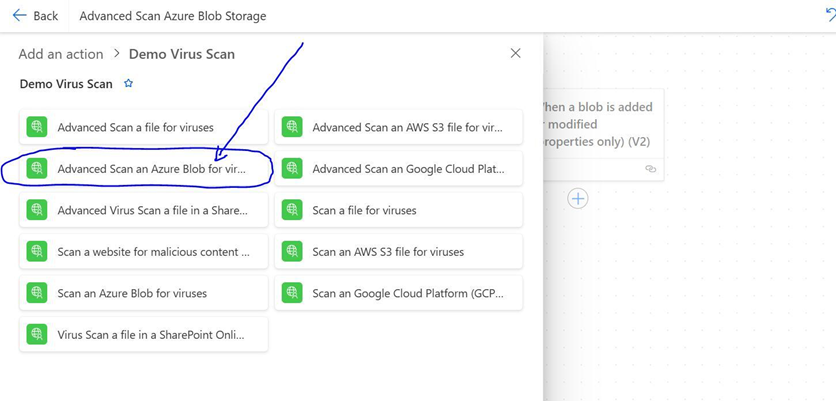836x401 pixels.
Task: Click the green icon beside Scan a file for viruses
Action: [x=292, y=210]
